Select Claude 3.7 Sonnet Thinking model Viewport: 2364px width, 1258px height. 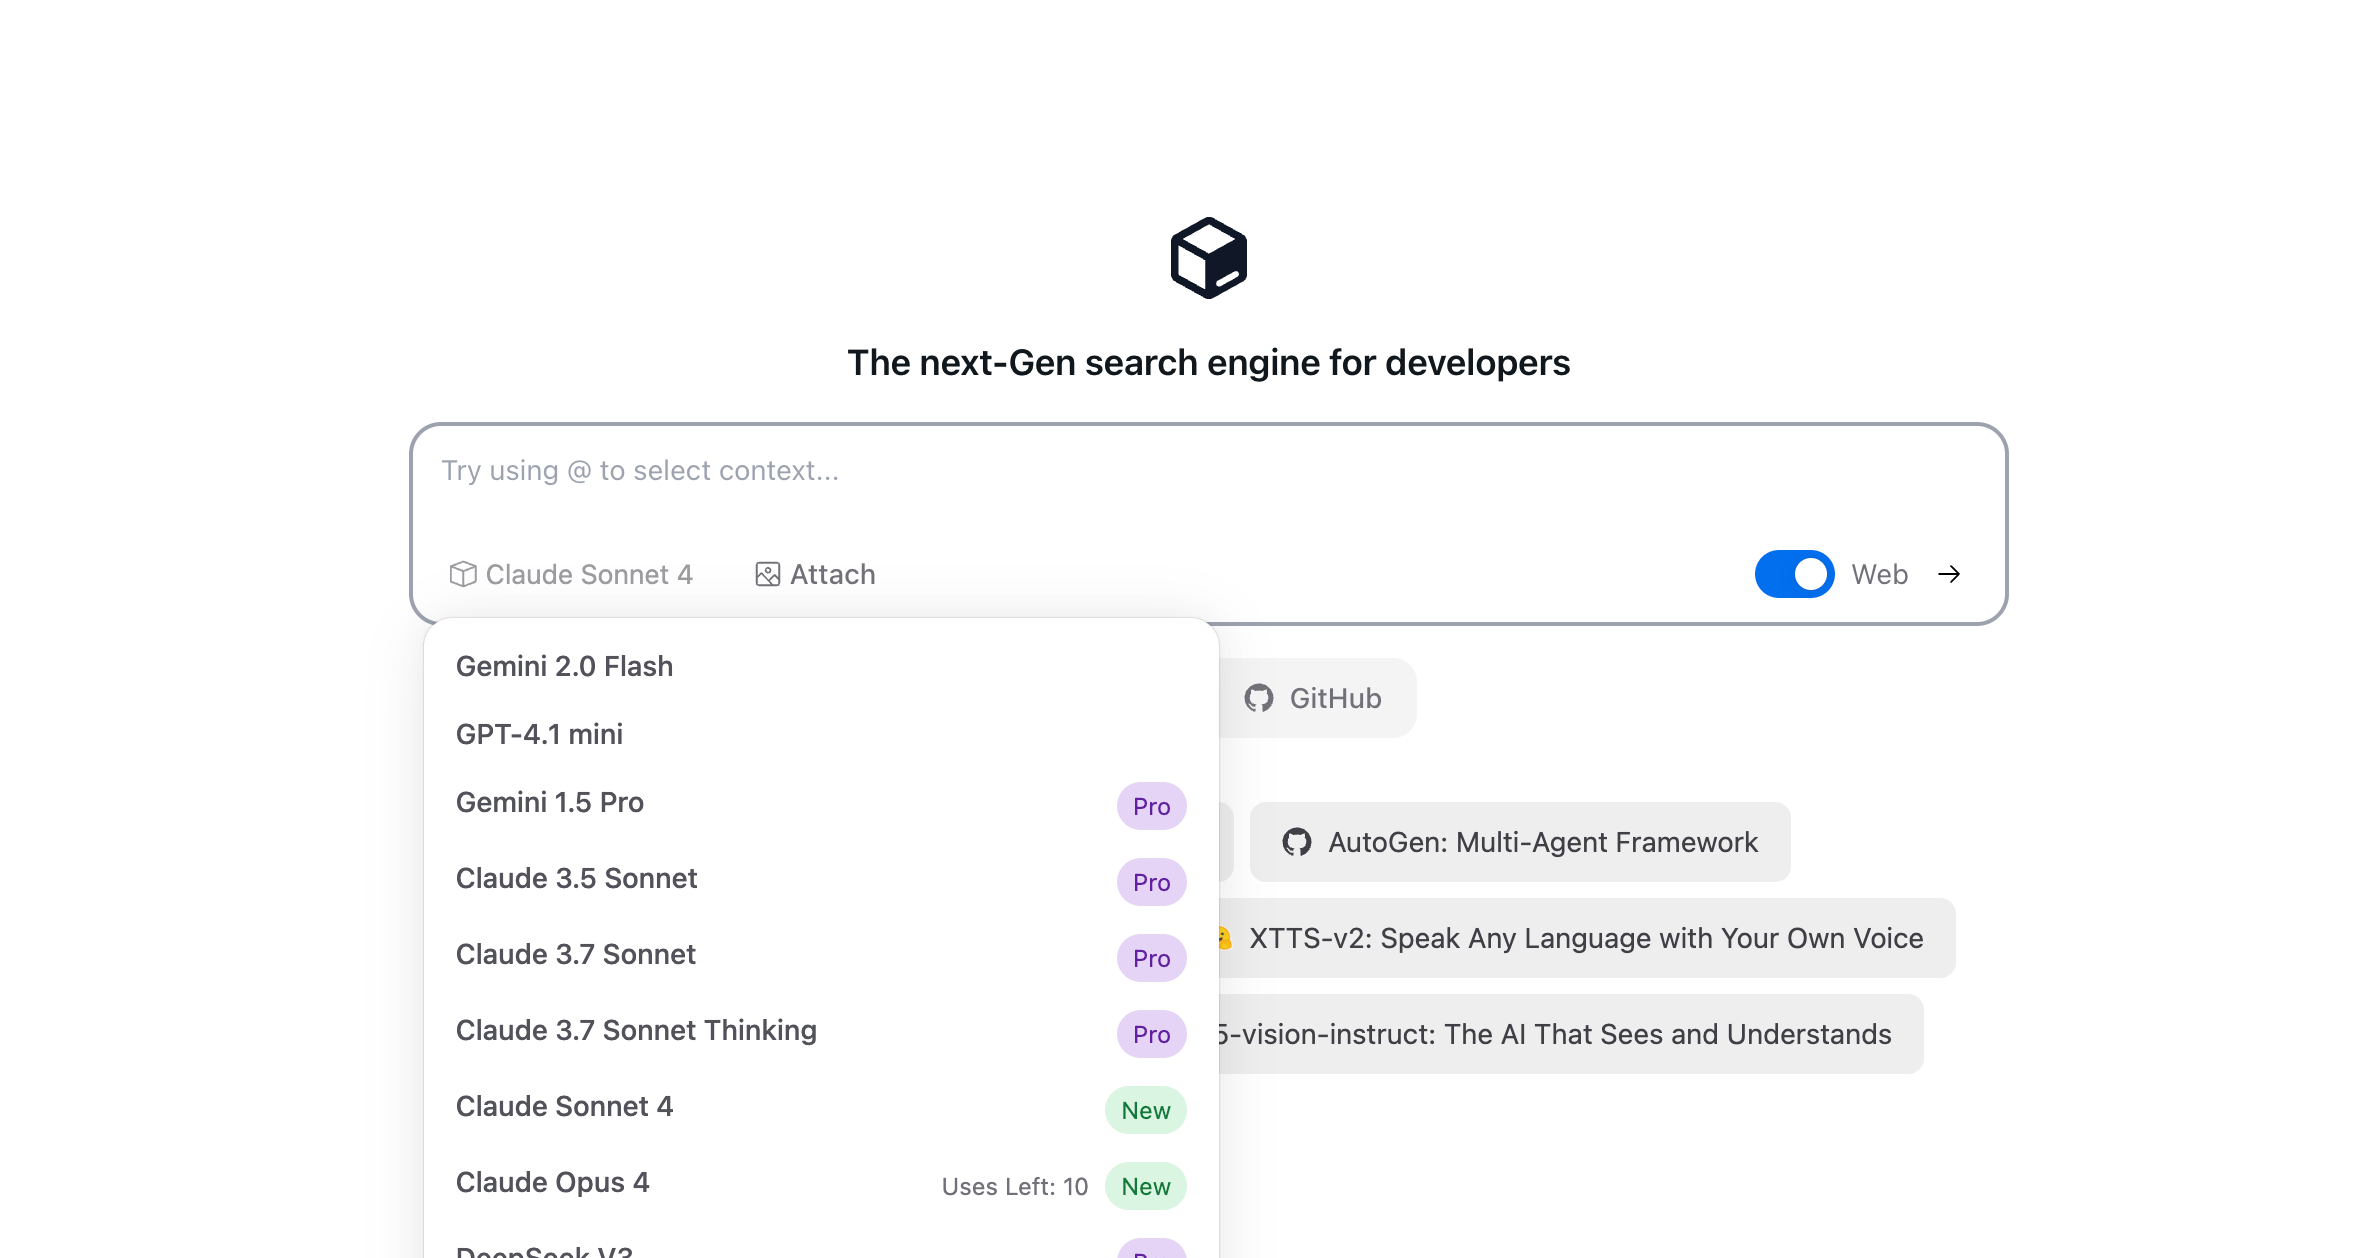[x=821, y=1032]
